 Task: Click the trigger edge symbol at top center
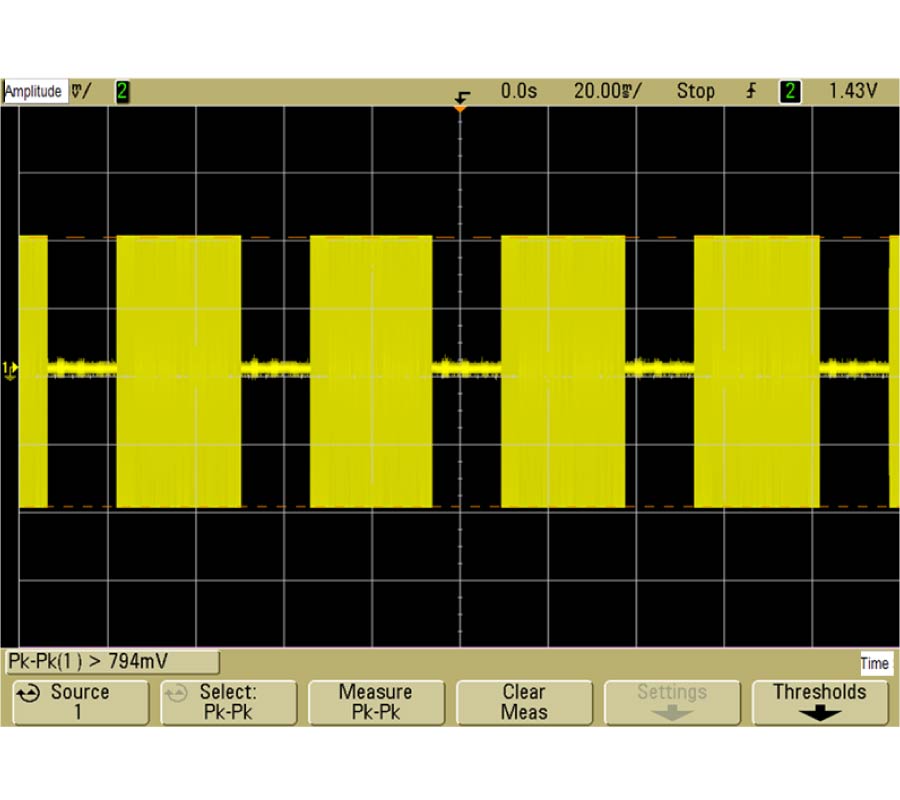point(461,96)
